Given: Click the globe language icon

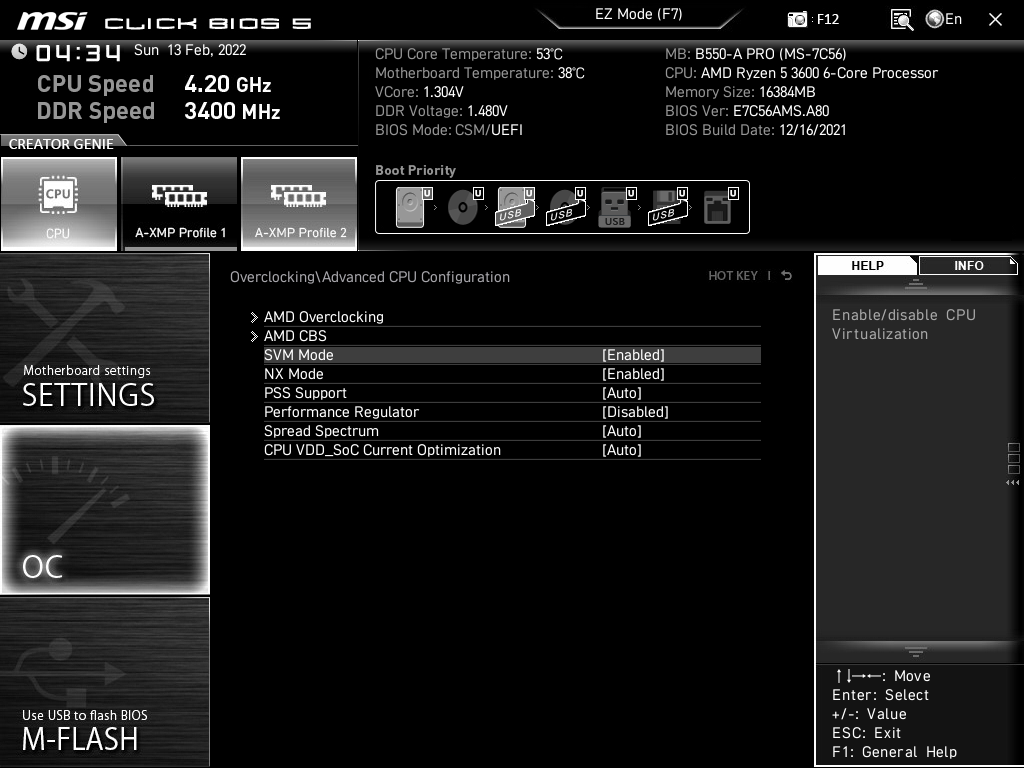Looking at the screenshot, I should click(x=935, y=19).
